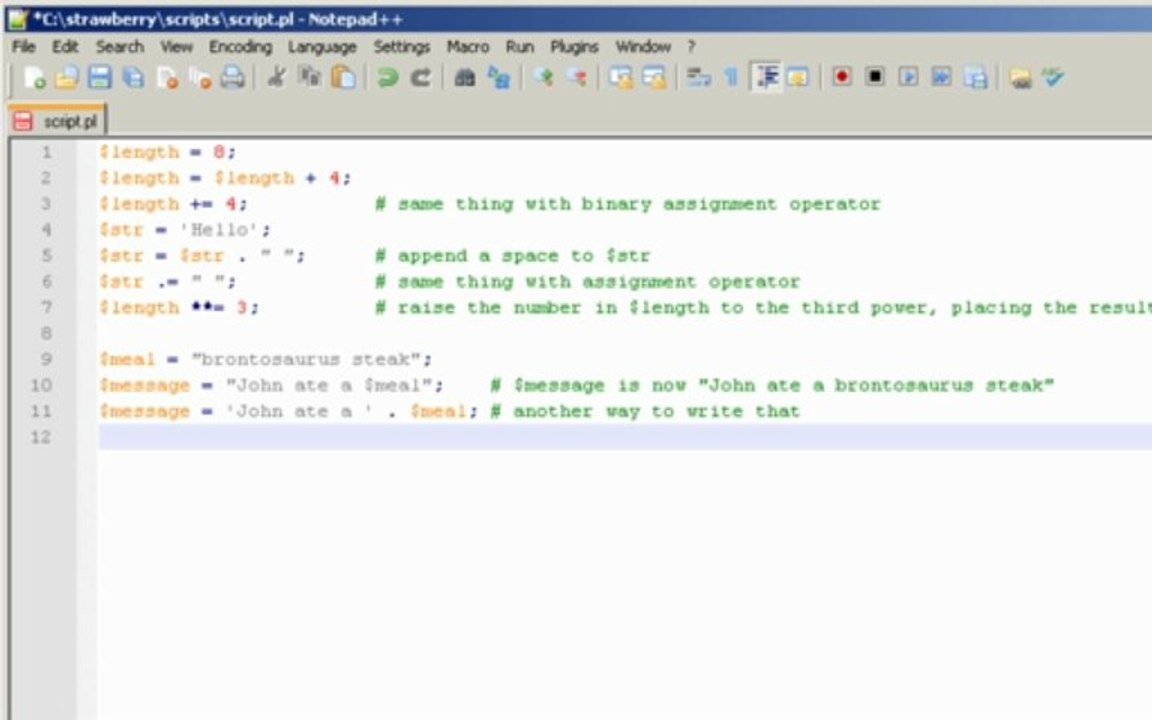Click the Open file folder icon
The height and width of the screenshot is (720, 1152).
(66, 77)
